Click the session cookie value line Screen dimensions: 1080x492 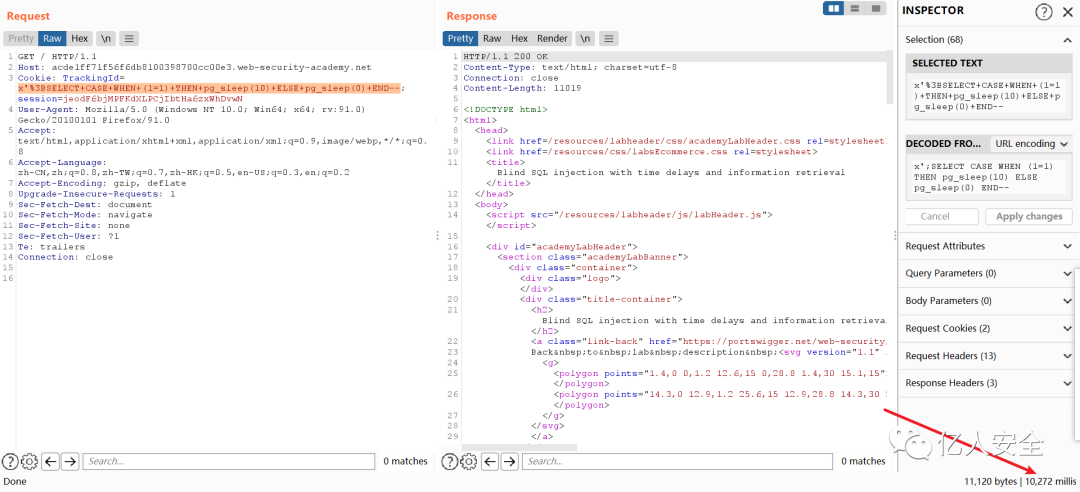pos(130,99)
